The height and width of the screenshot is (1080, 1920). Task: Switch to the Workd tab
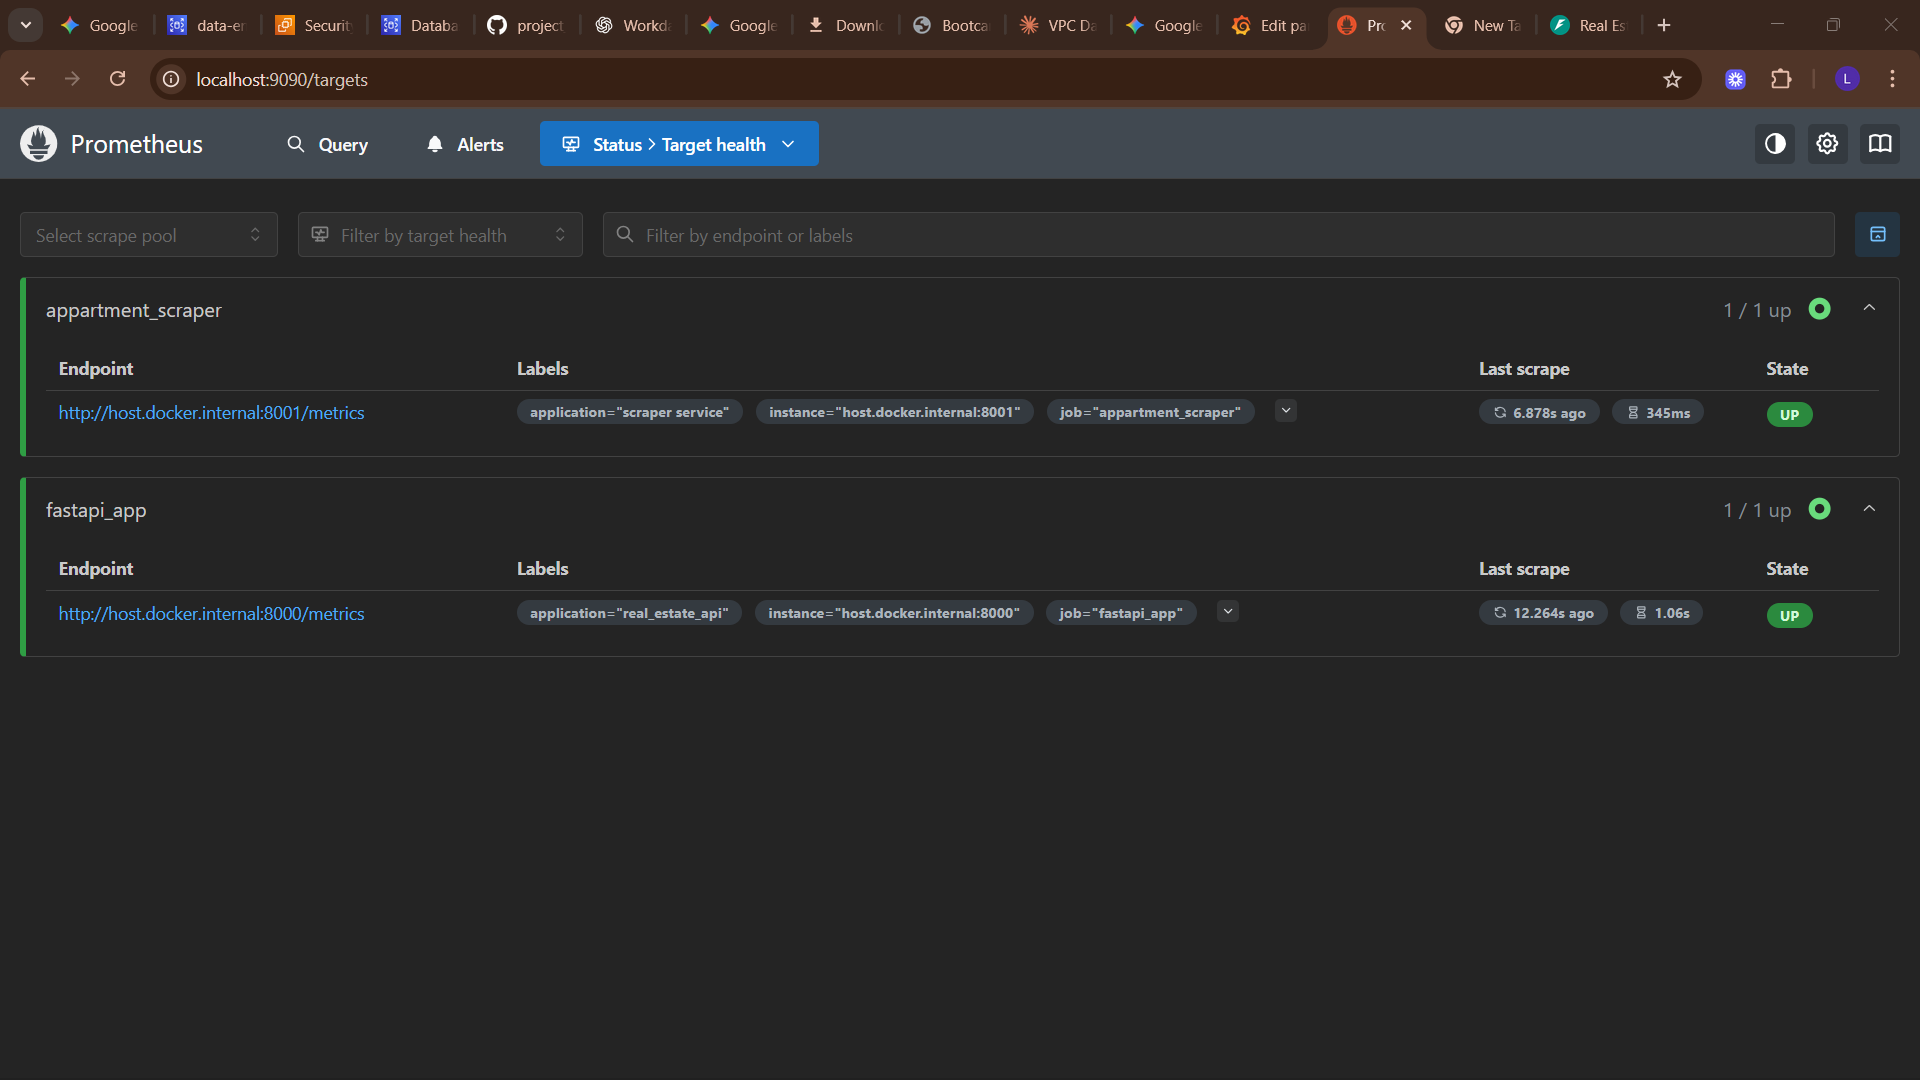coord(633,25)
